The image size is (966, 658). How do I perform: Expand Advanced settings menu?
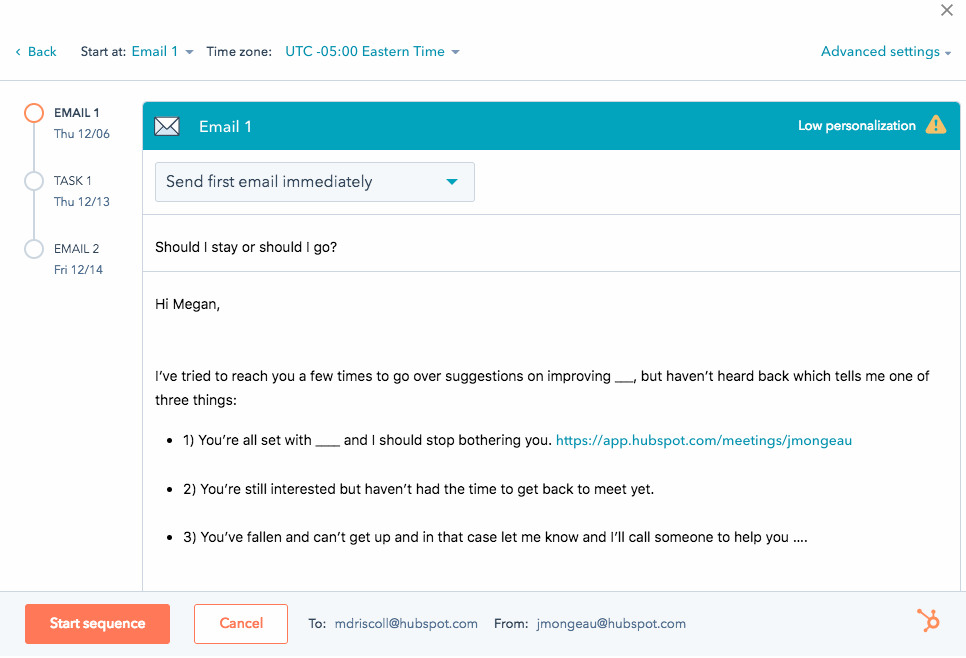[x=885, y=52]
